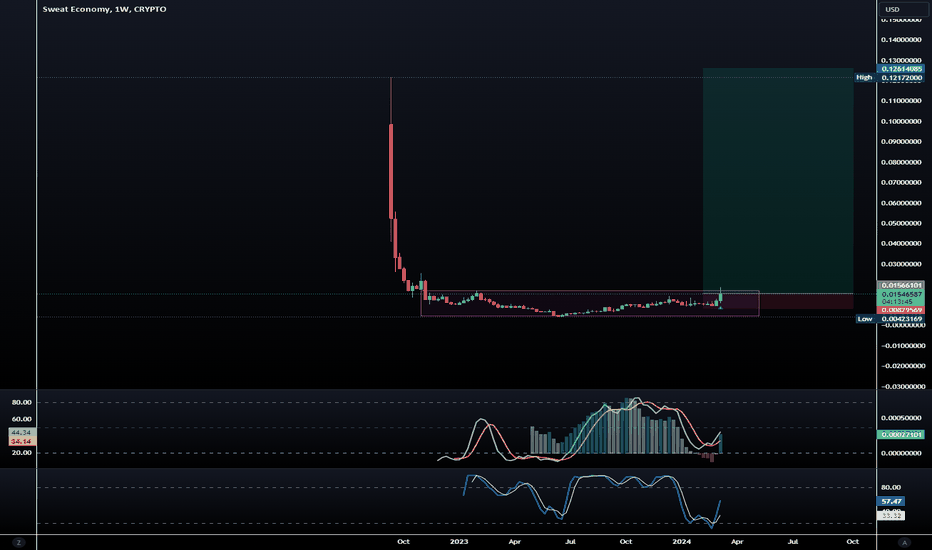Click the 0.05000000 price axis label
The image size is (932, 550).
[x=901, y=224]
